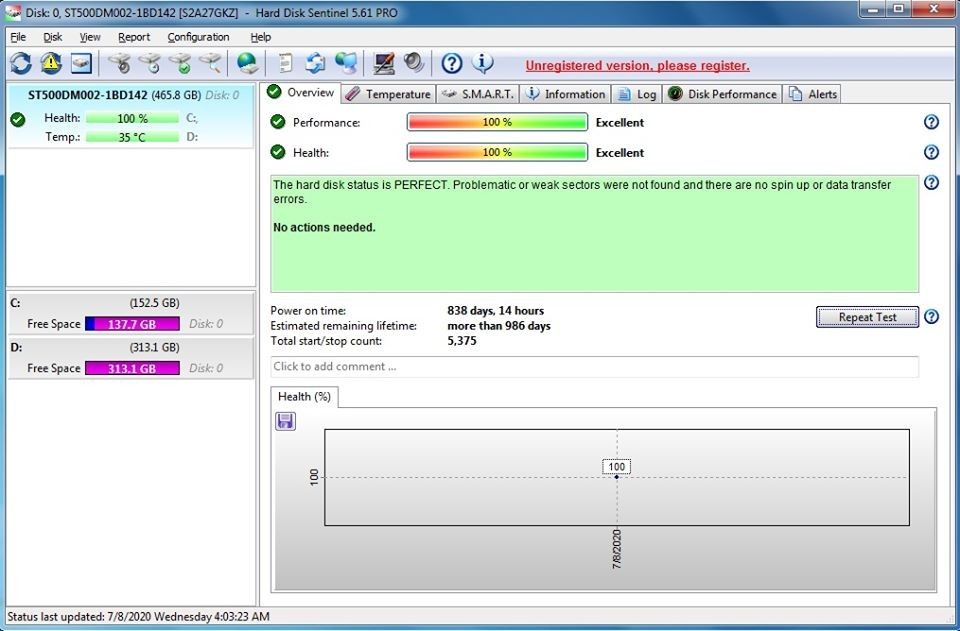
Task: Click the document report toolbar icon
Action: click(286, 63)
